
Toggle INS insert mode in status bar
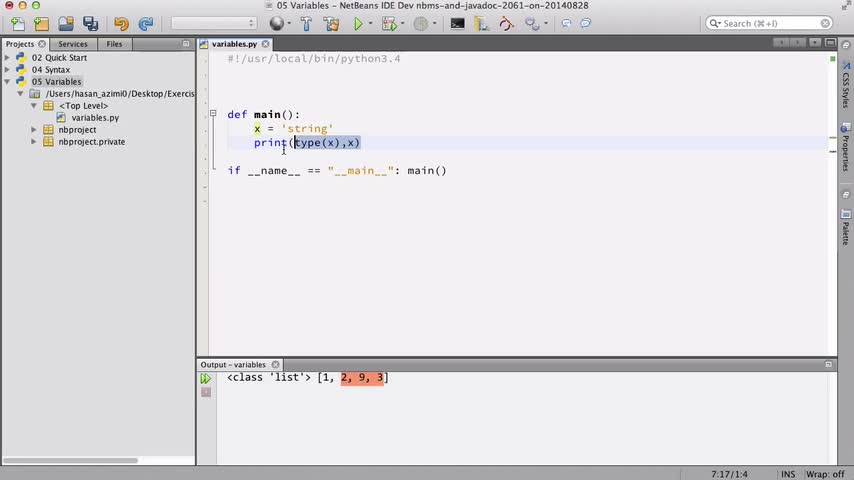tap(788, 474)
